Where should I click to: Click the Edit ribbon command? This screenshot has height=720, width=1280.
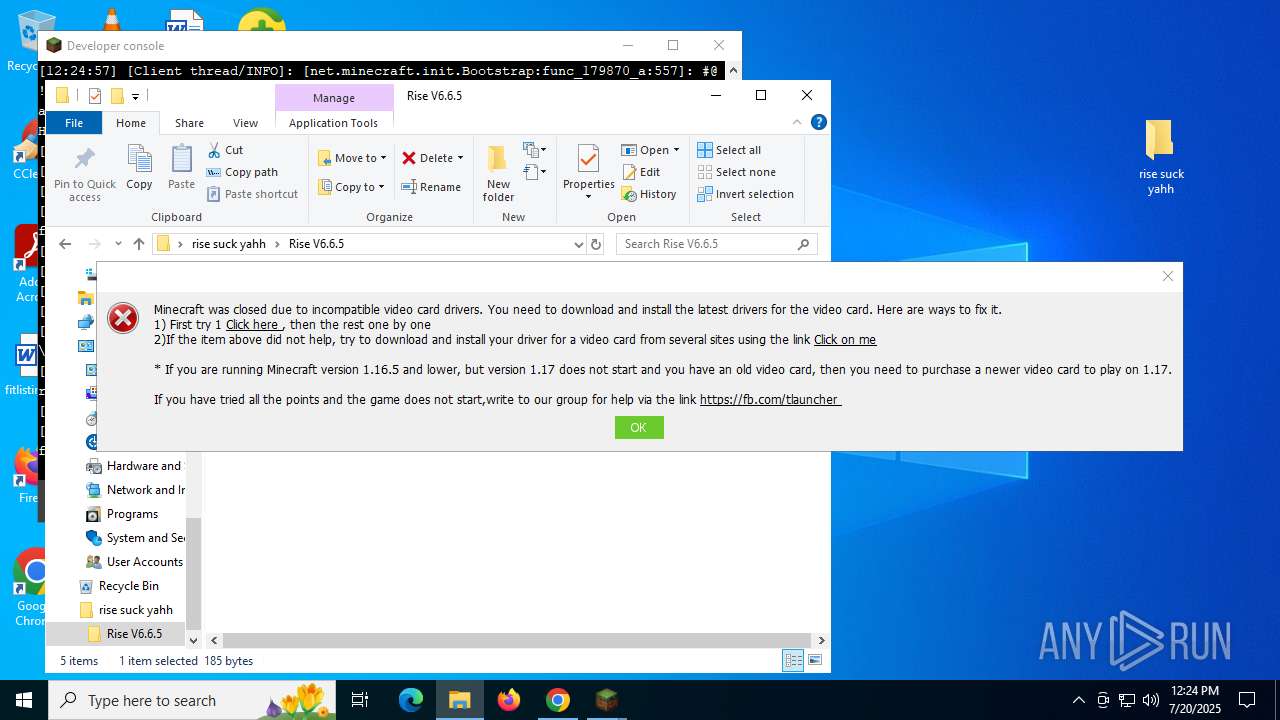click(641, 172)
